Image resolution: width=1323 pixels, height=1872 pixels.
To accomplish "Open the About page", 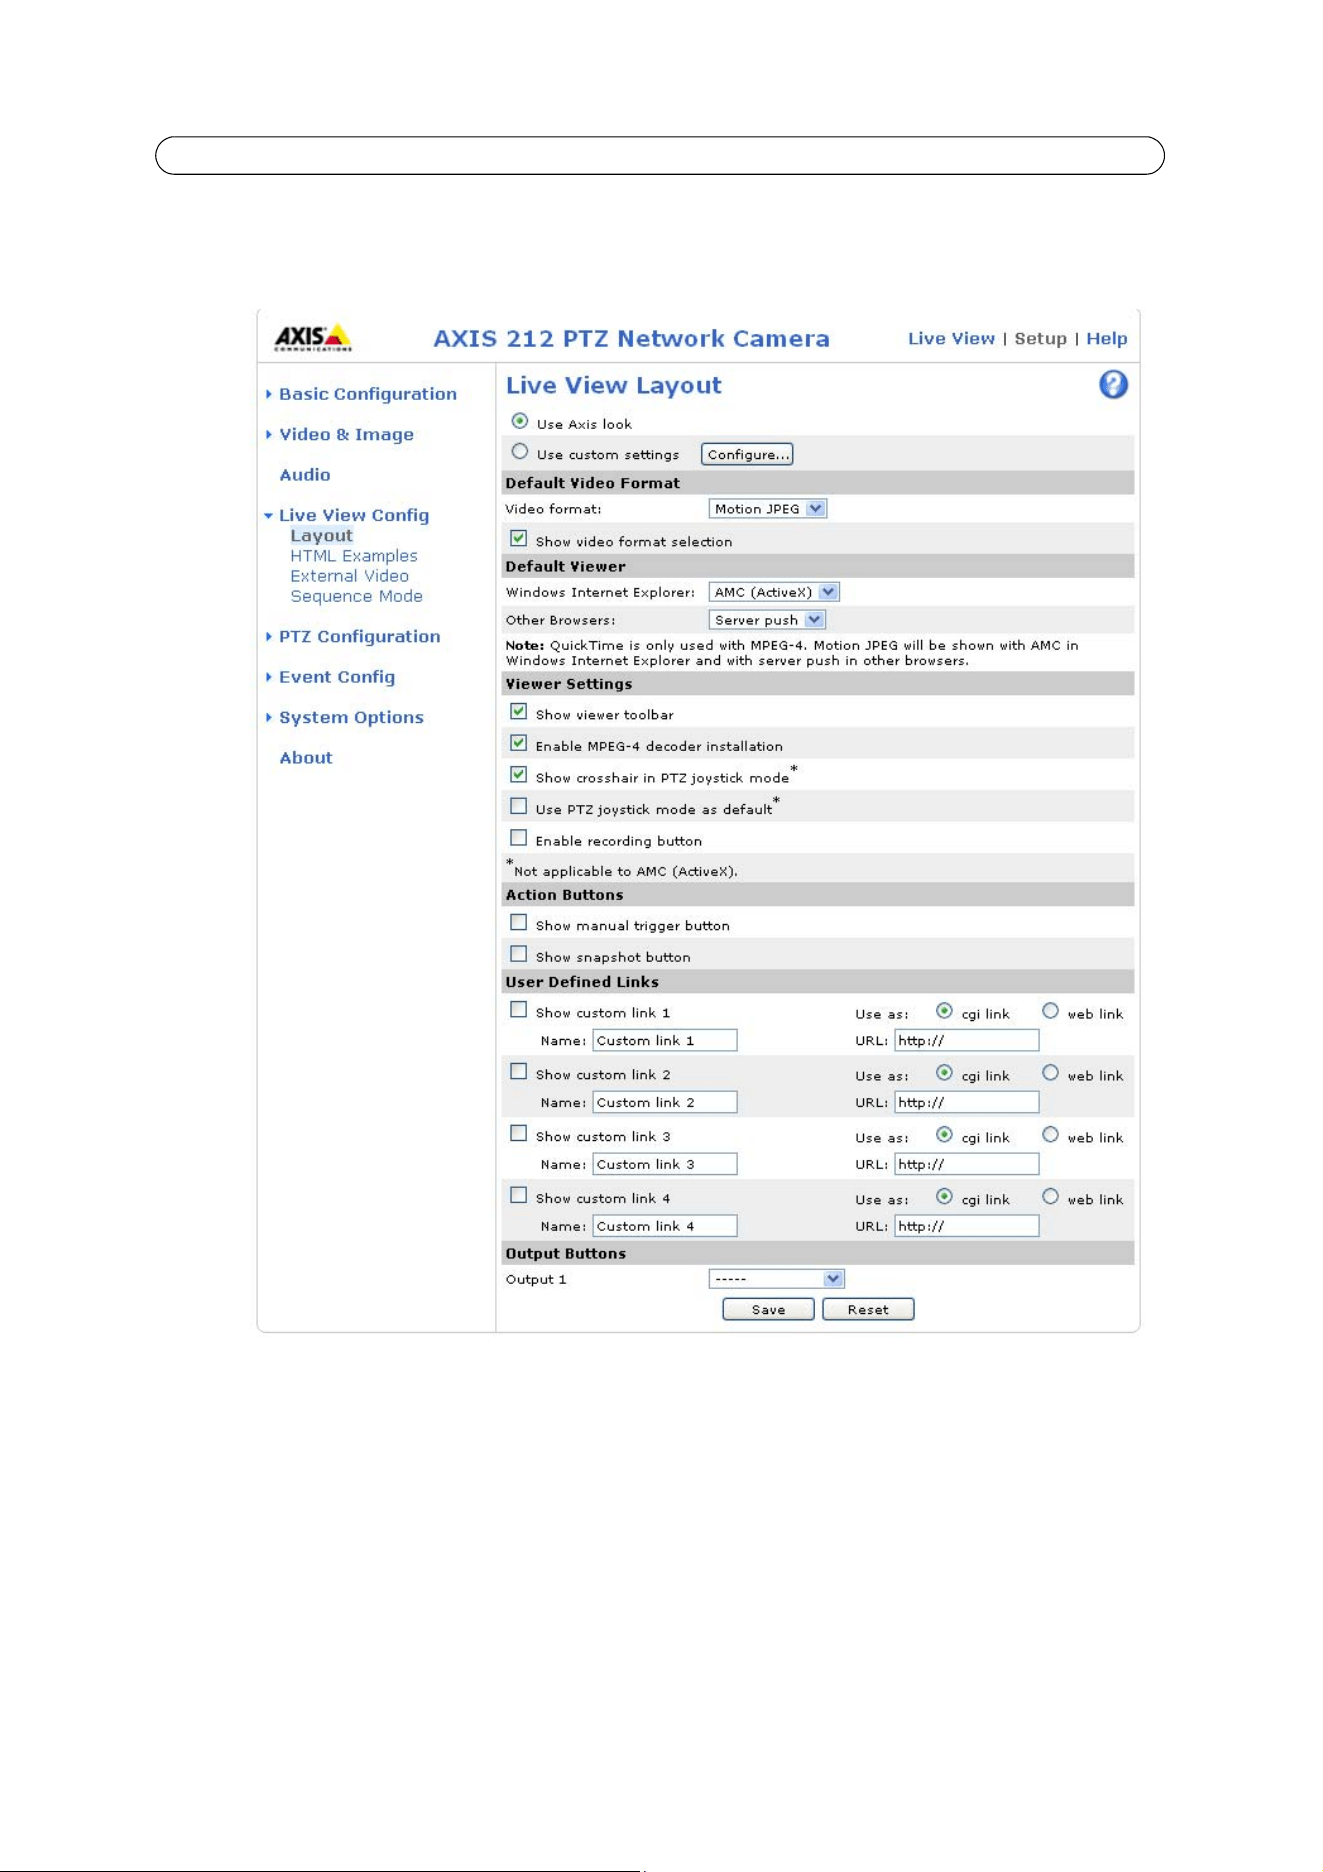I will pyautogui.click(x=306, y=758).
